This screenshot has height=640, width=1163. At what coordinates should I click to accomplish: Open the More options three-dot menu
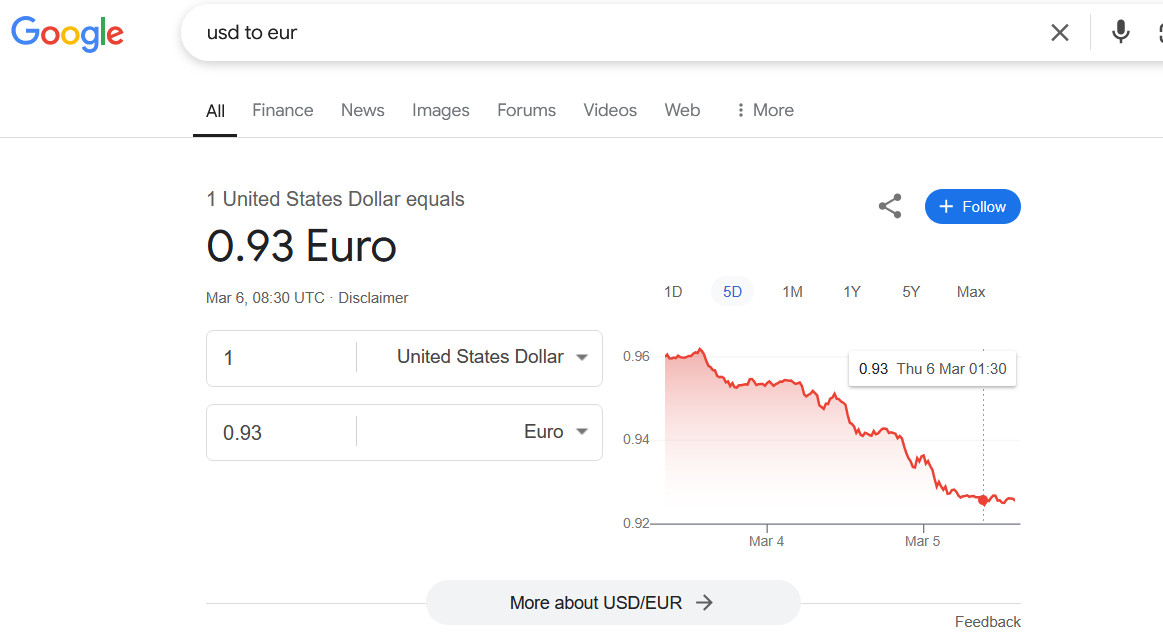tap(764, 110)
